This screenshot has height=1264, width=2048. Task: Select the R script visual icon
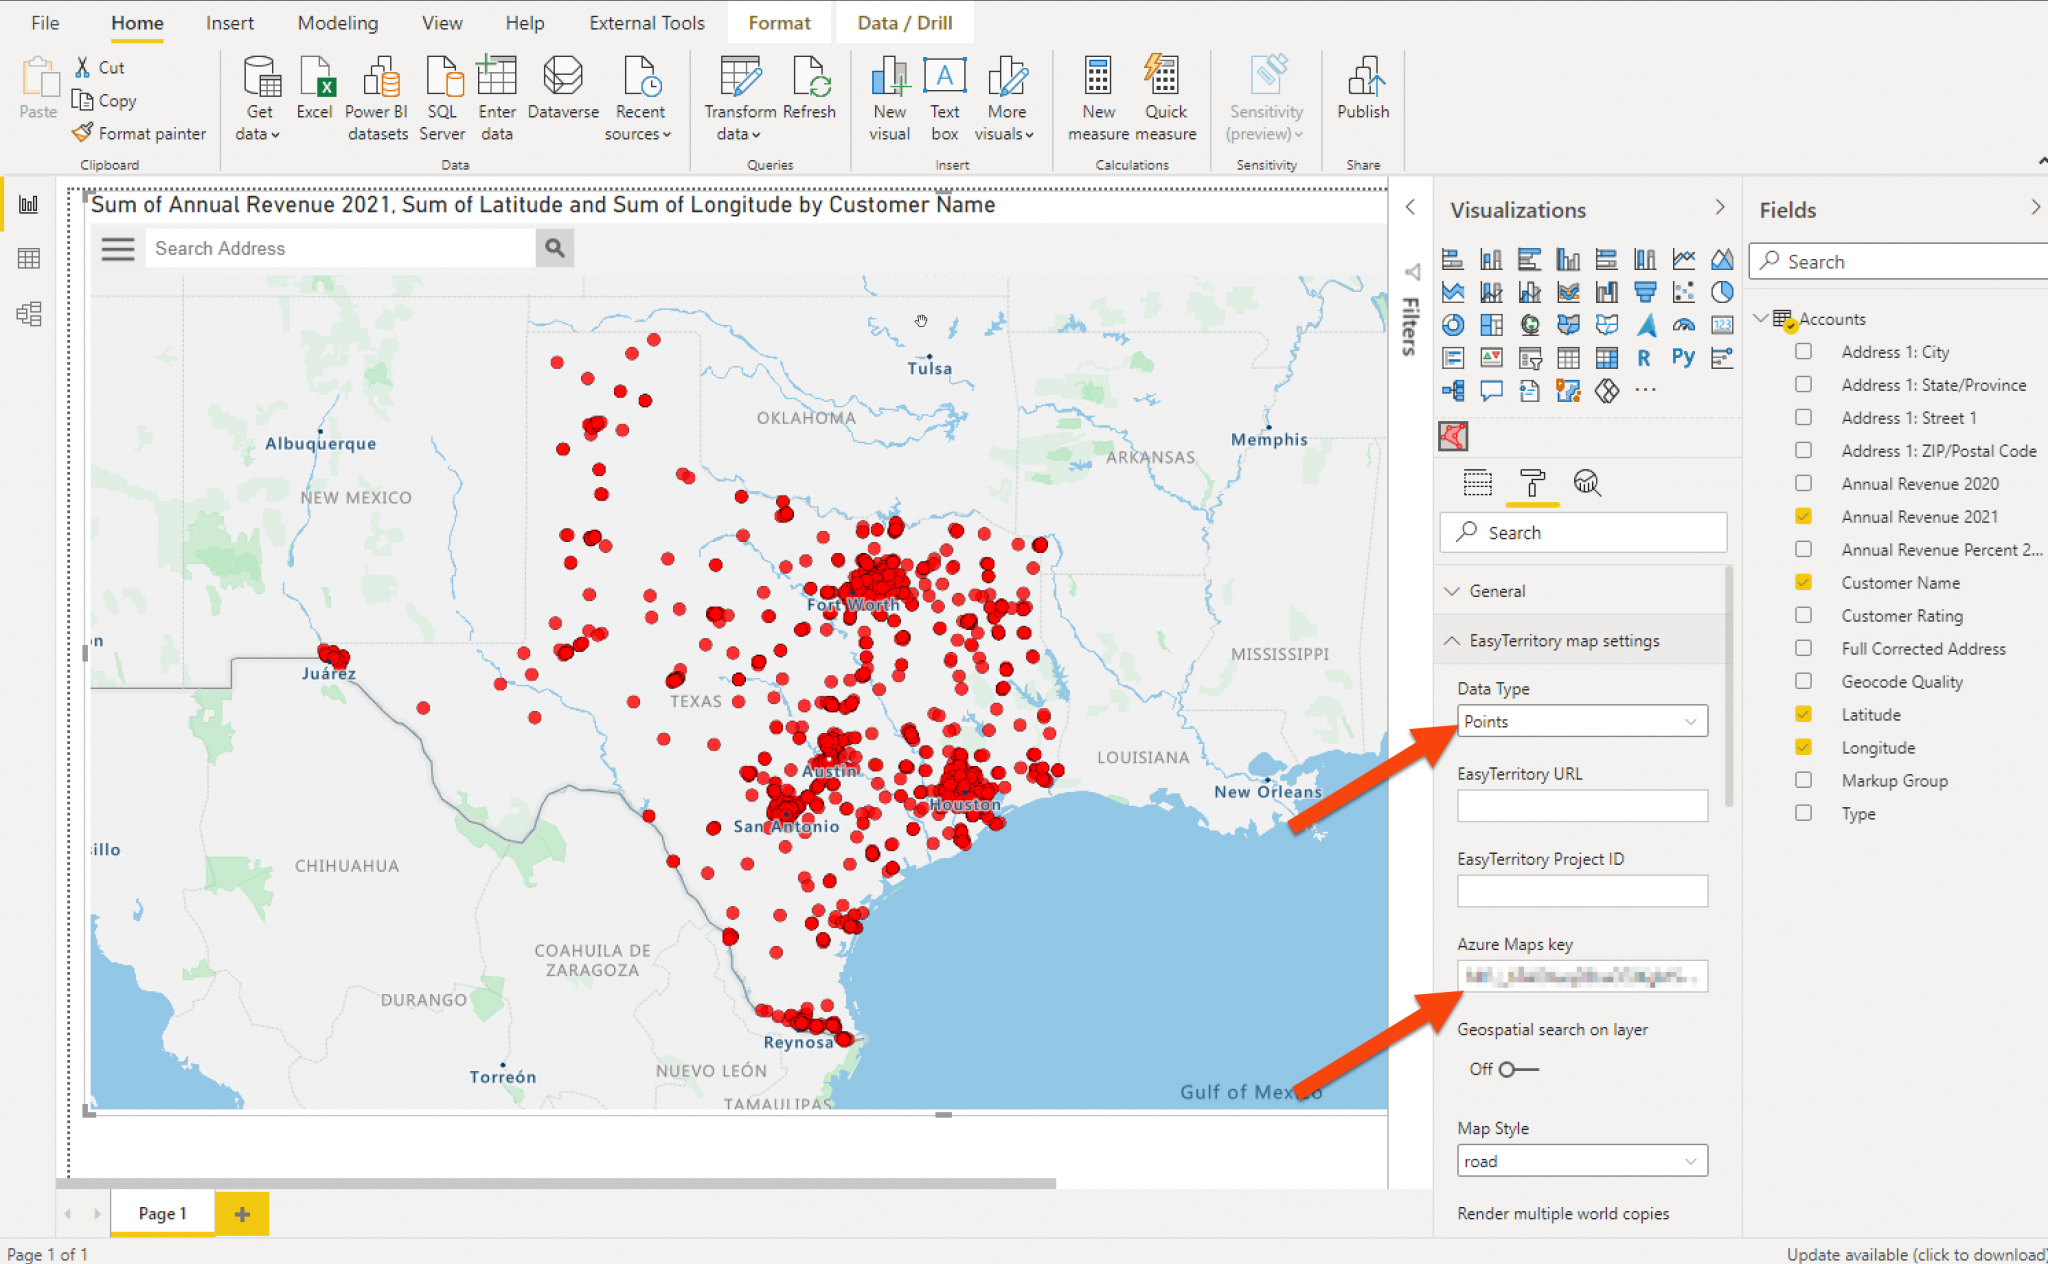pyautogui.click(x=1644, y=357)
